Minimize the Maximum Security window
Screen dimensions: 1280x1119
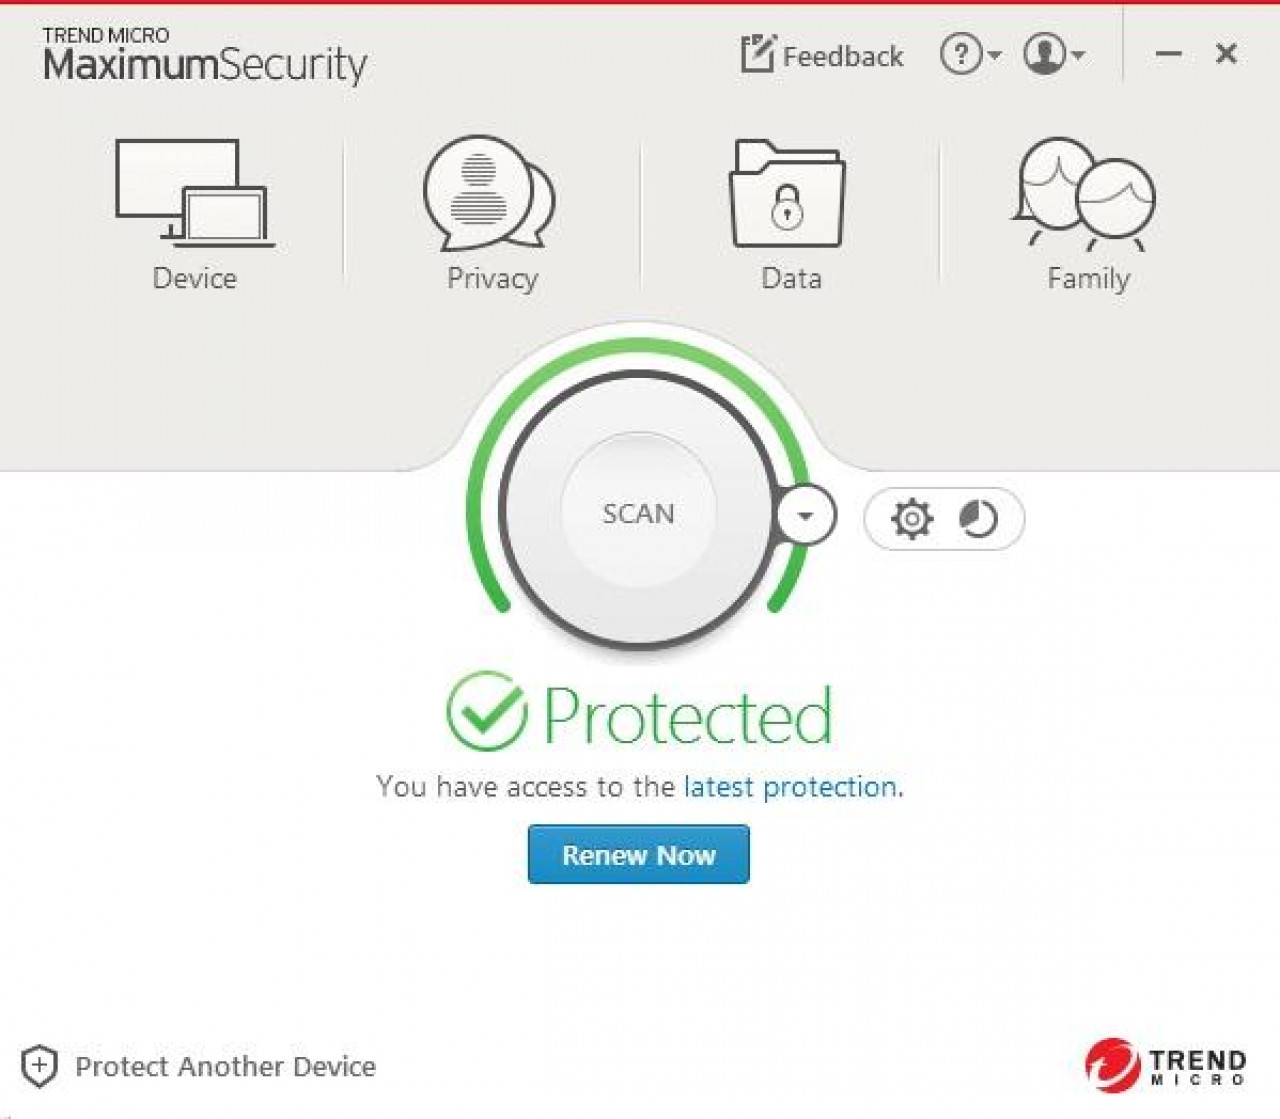(1168, 54)
